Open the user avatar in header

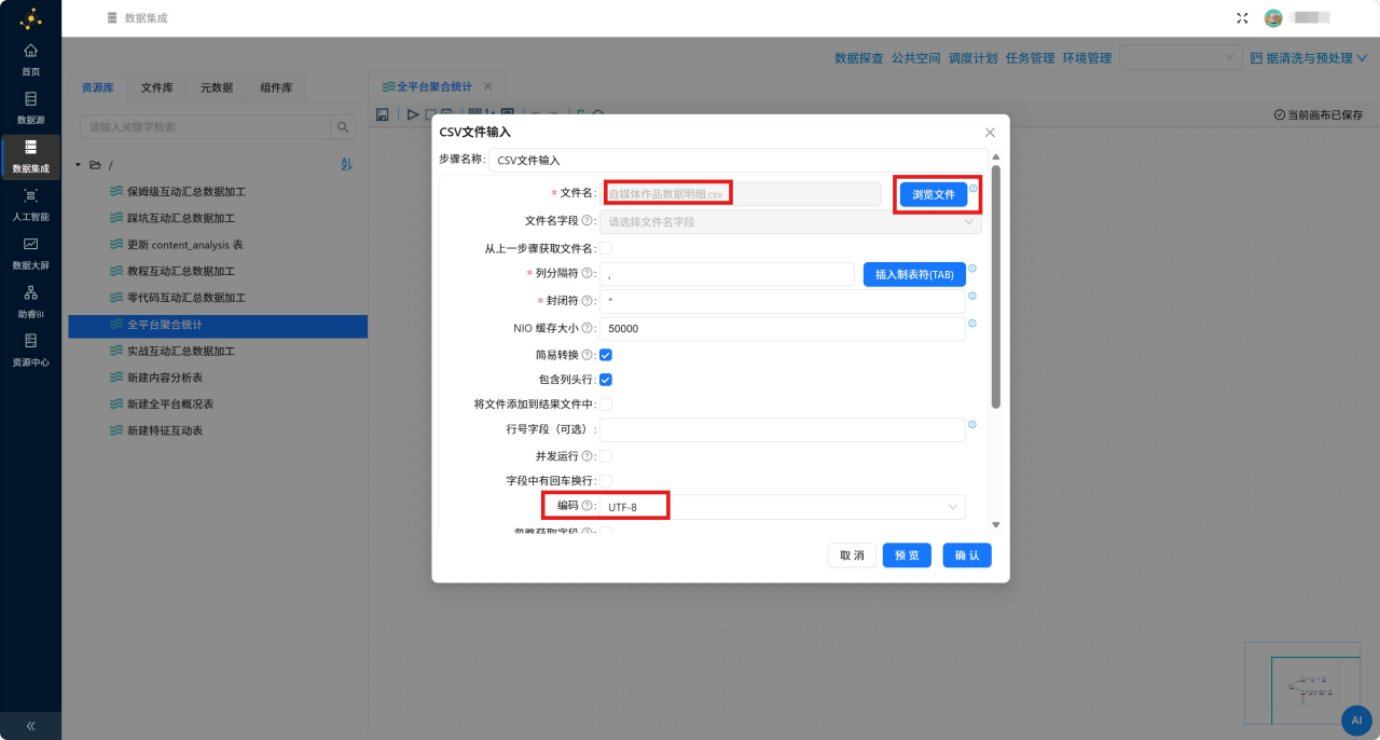click(1273, 18)
